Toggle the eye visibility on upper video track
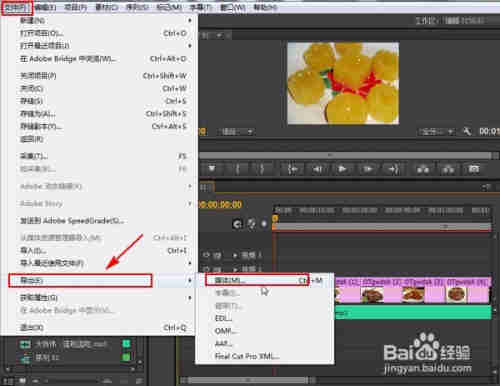Image resolution: width=500 pixels, height=386 pixels. click(207, 255)
